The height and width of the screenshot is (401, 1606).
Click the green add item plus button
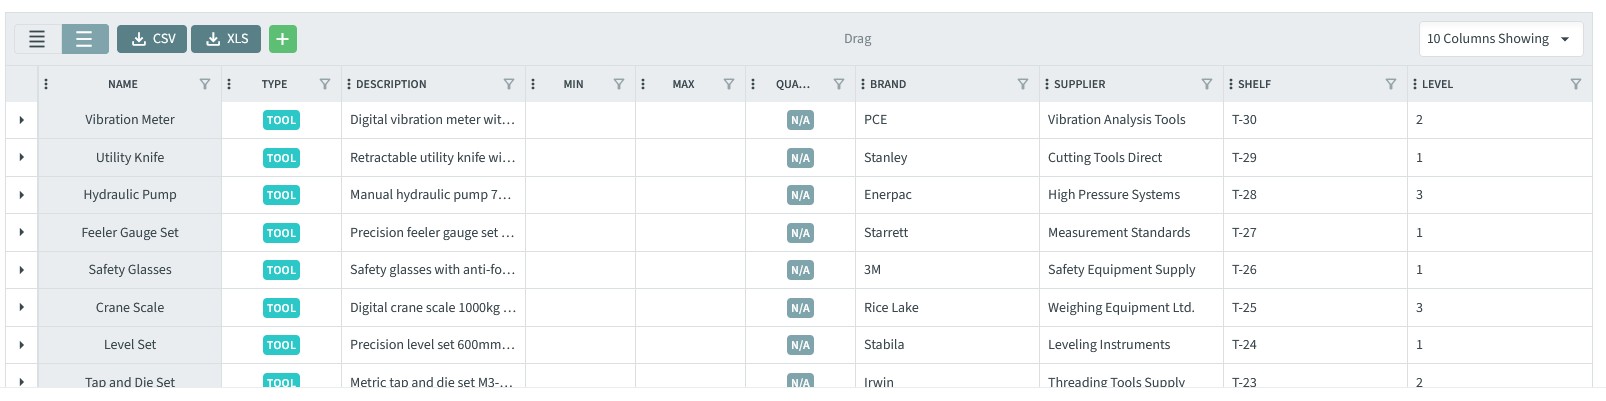283,39
